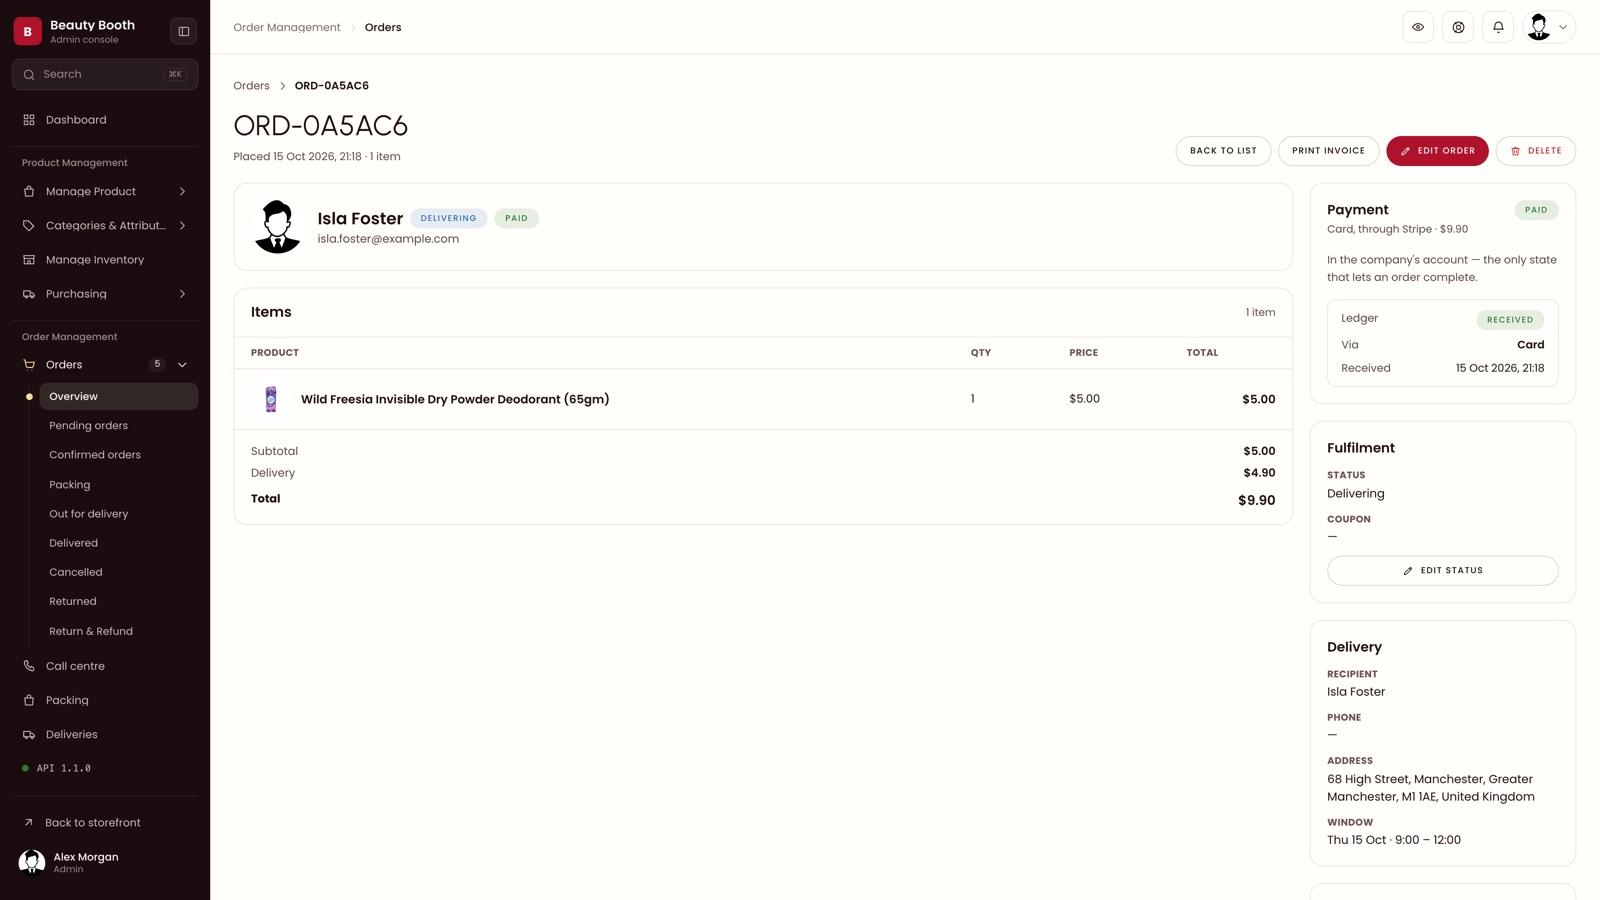Viewport: 1600px width, 900px height.
Task: Select Pending orders in sidebar
Action: coord(118,426)
